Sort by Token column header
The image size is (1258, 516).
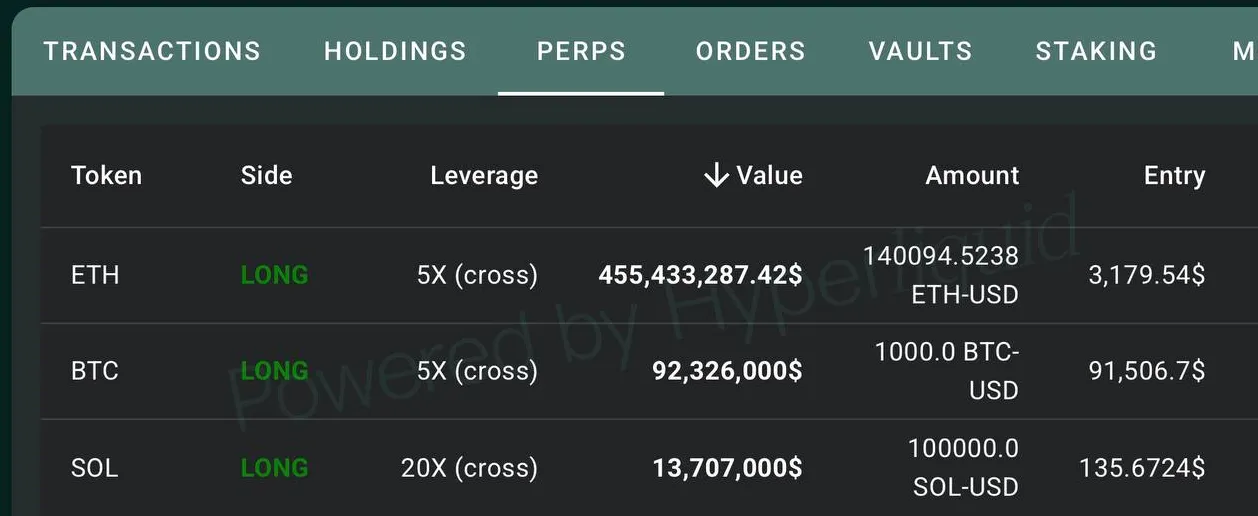tap(106, 176)
